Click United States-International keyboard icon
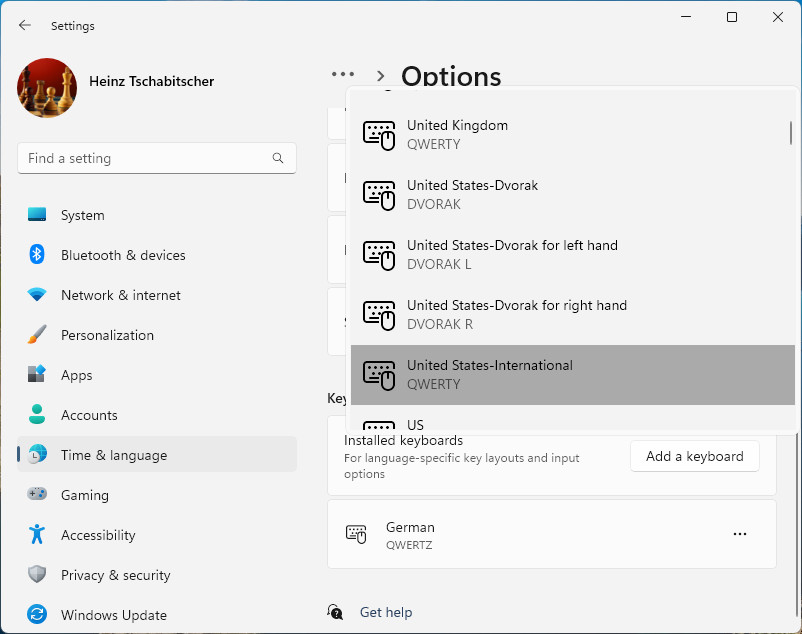Image resolution: width=802 pixels, height=634 pixels. [379, 375]
